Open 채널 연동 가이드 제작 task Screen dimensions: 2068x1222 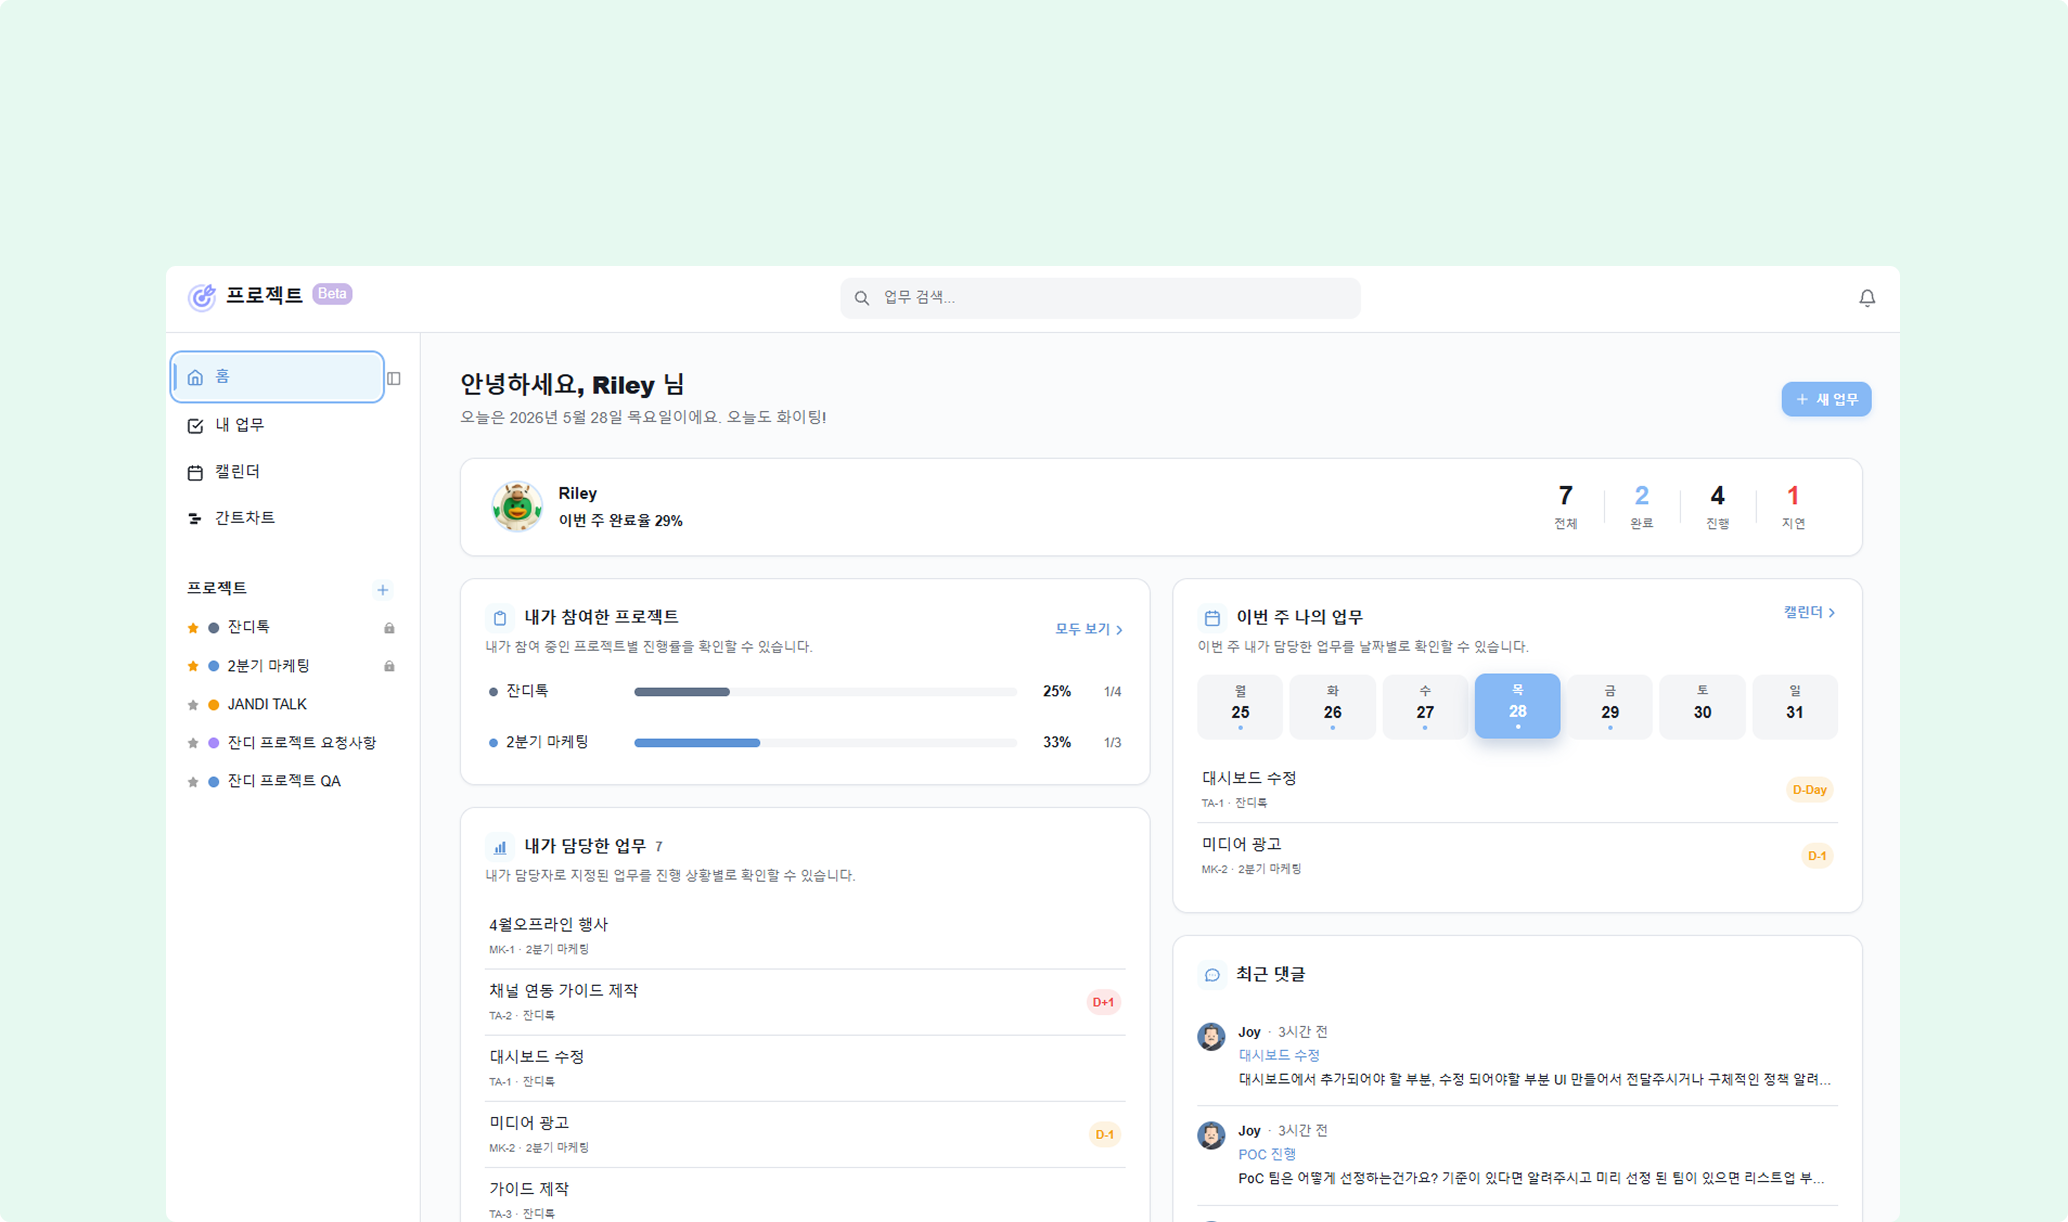click(x=805, y=1002)
